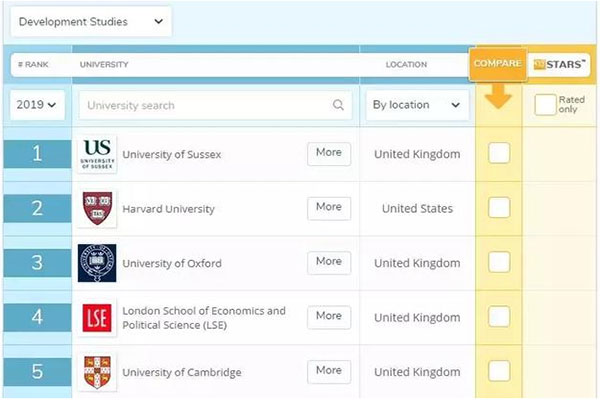
Task: Click the Location column header
Action: click(x=406, y=64)
